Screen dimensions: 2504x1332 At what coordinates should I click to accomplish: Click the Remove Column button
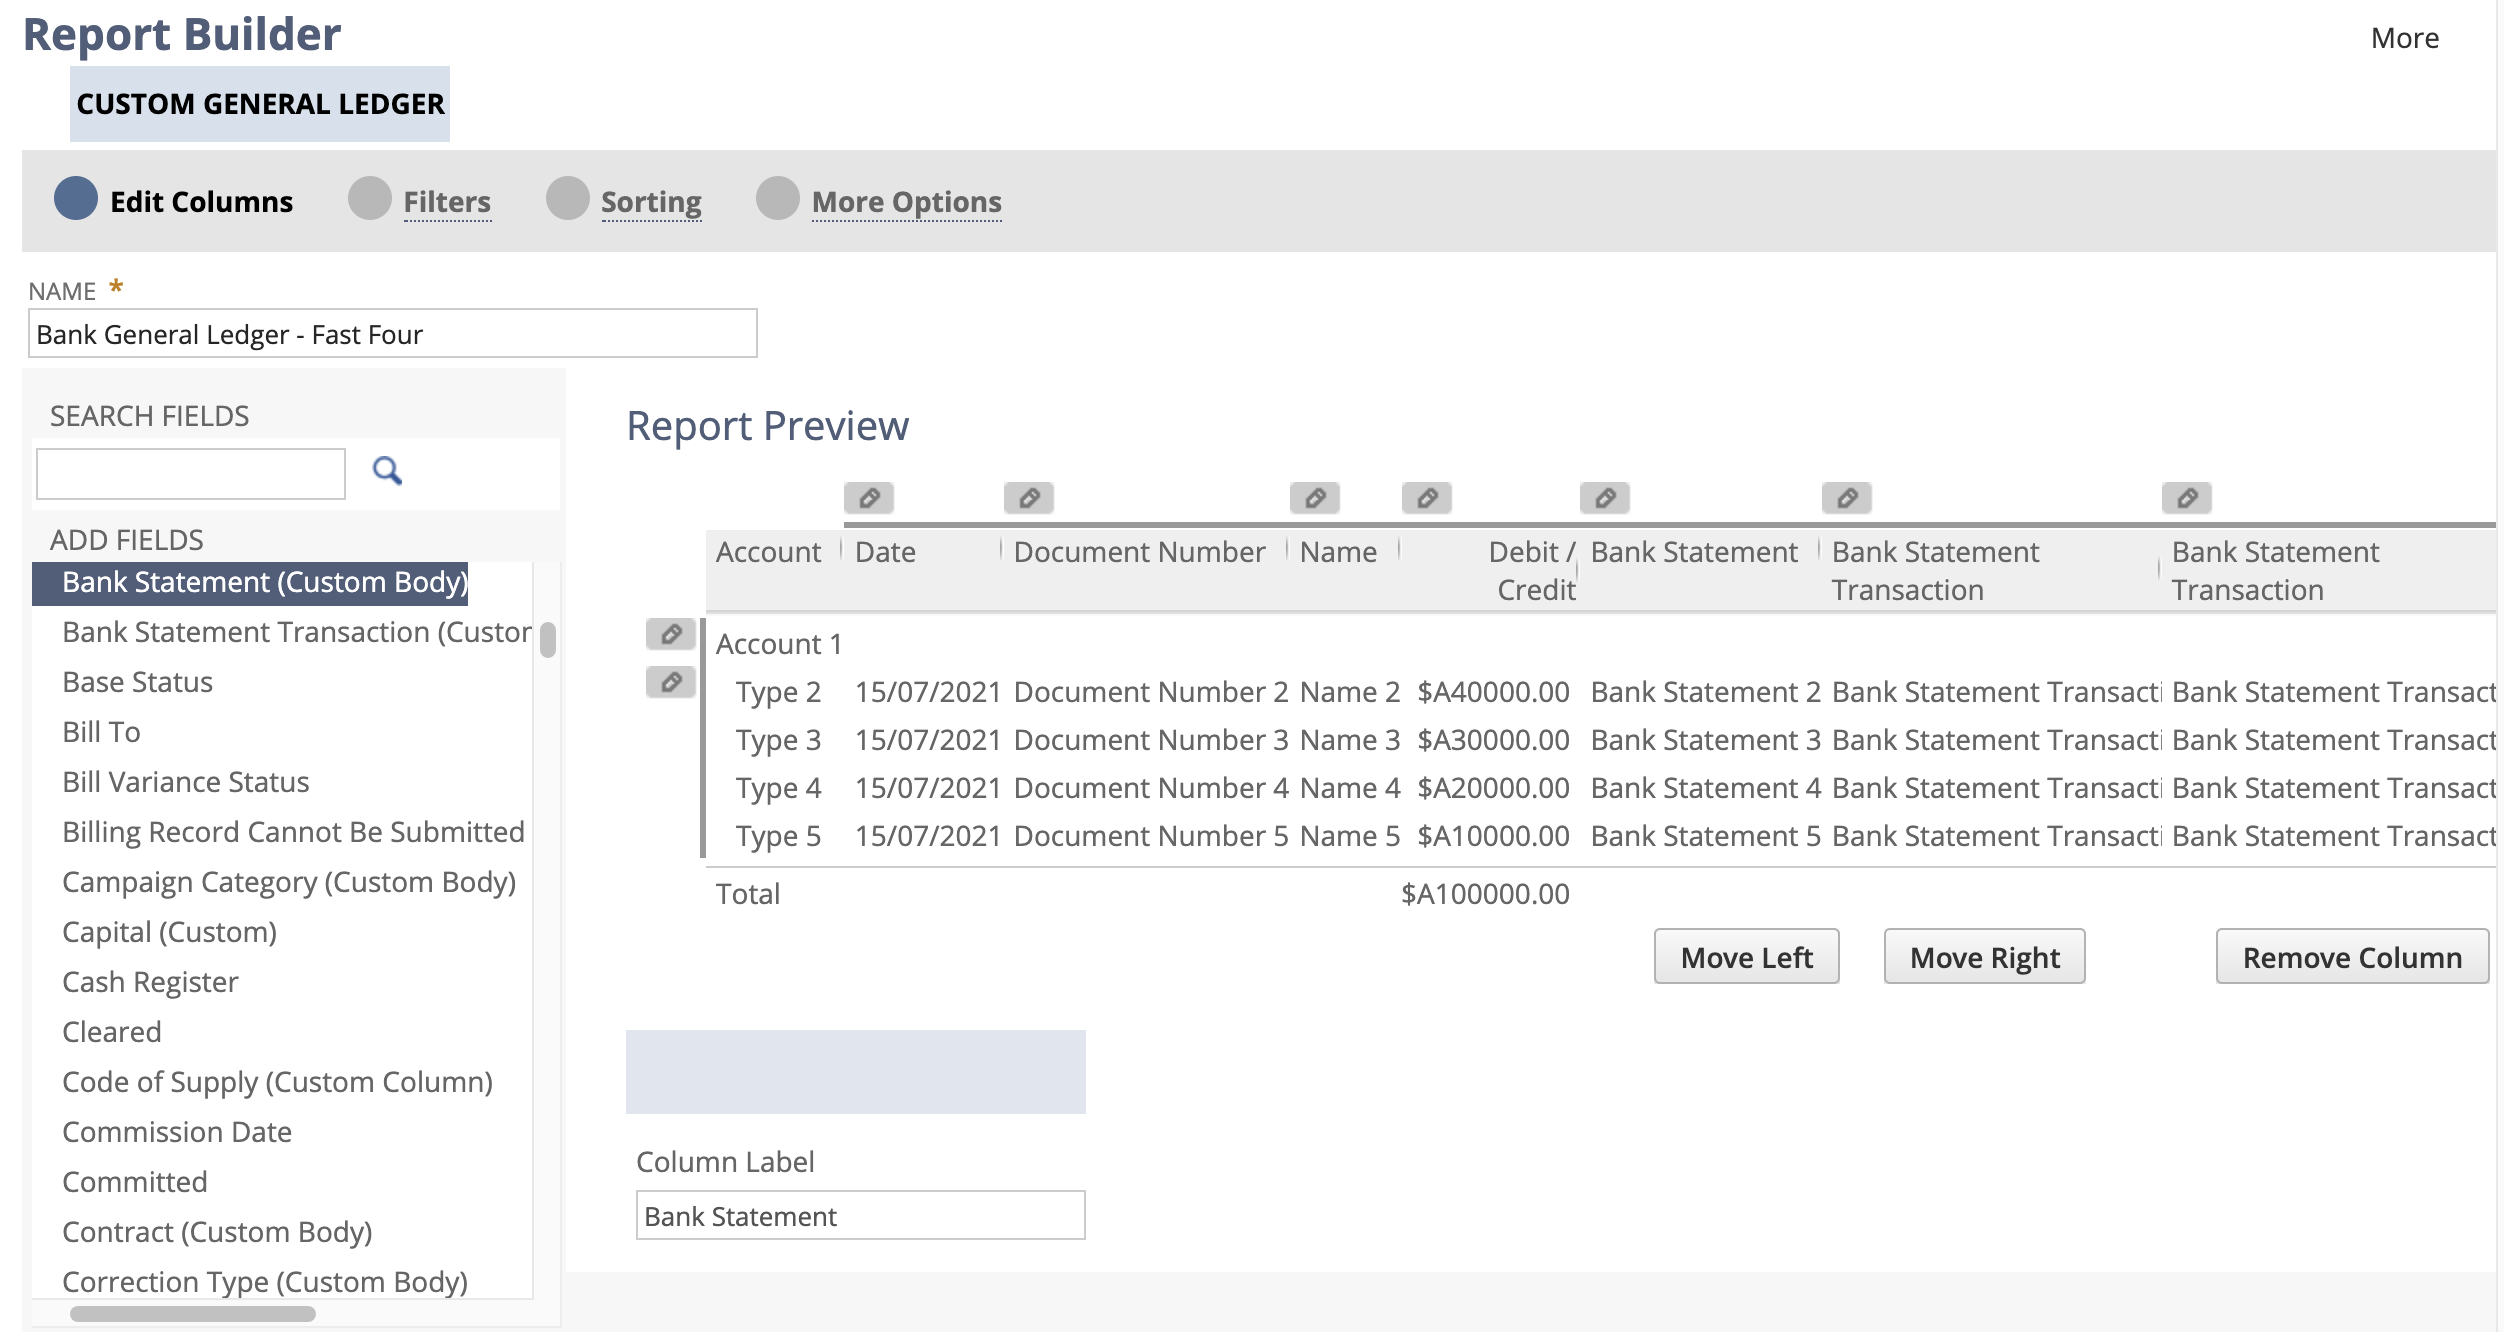pyautogui.click(x=2352, y=956)
